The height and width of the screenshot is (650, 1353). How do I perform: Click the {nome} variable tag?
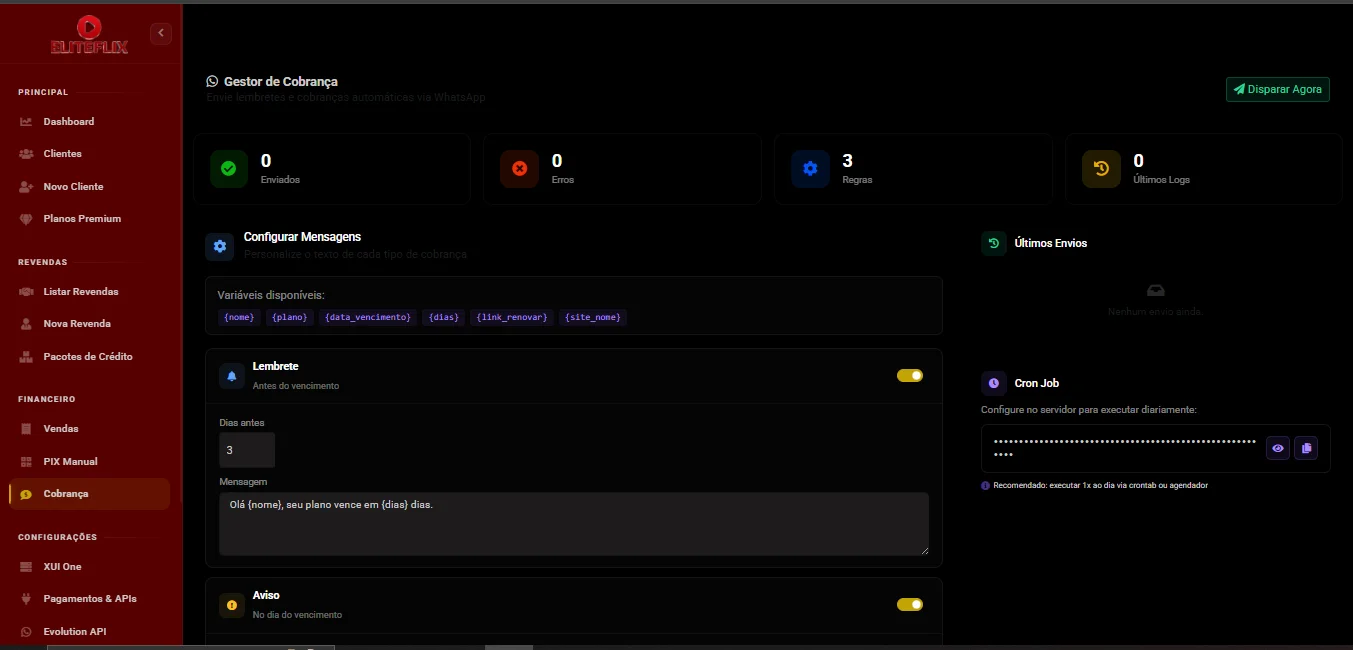coord(240,317)
